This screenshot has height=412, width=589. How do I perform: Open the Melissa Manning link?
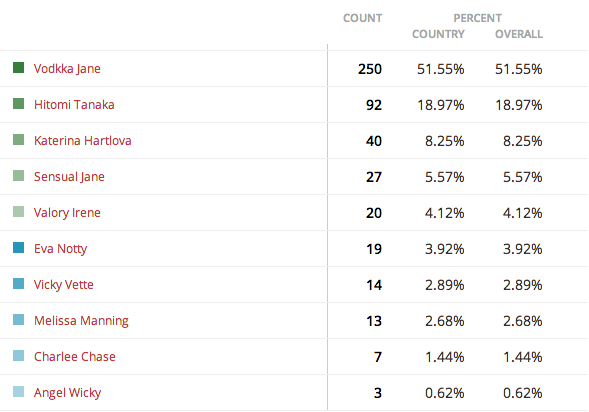81,321
